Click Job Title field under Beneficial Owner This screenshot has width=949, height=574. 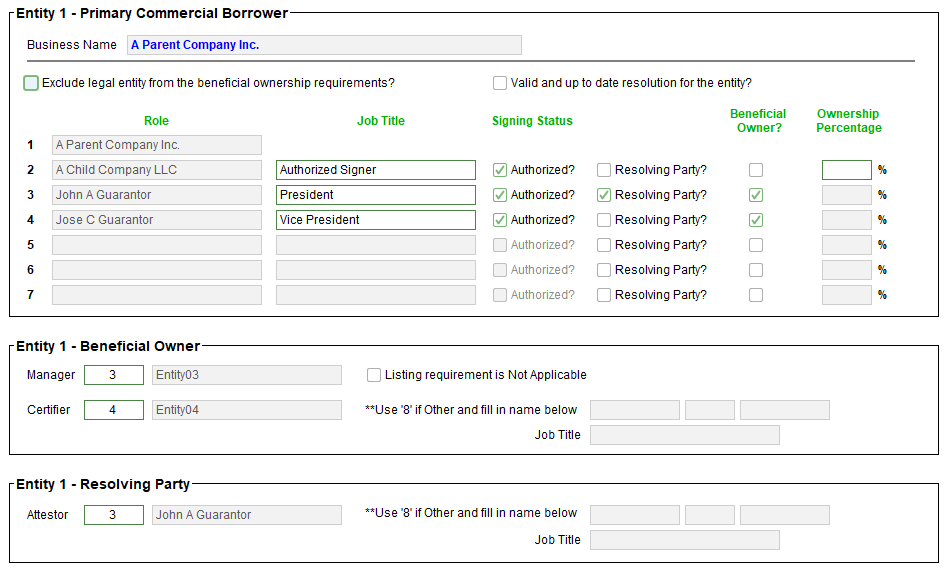tap(684, 435)
